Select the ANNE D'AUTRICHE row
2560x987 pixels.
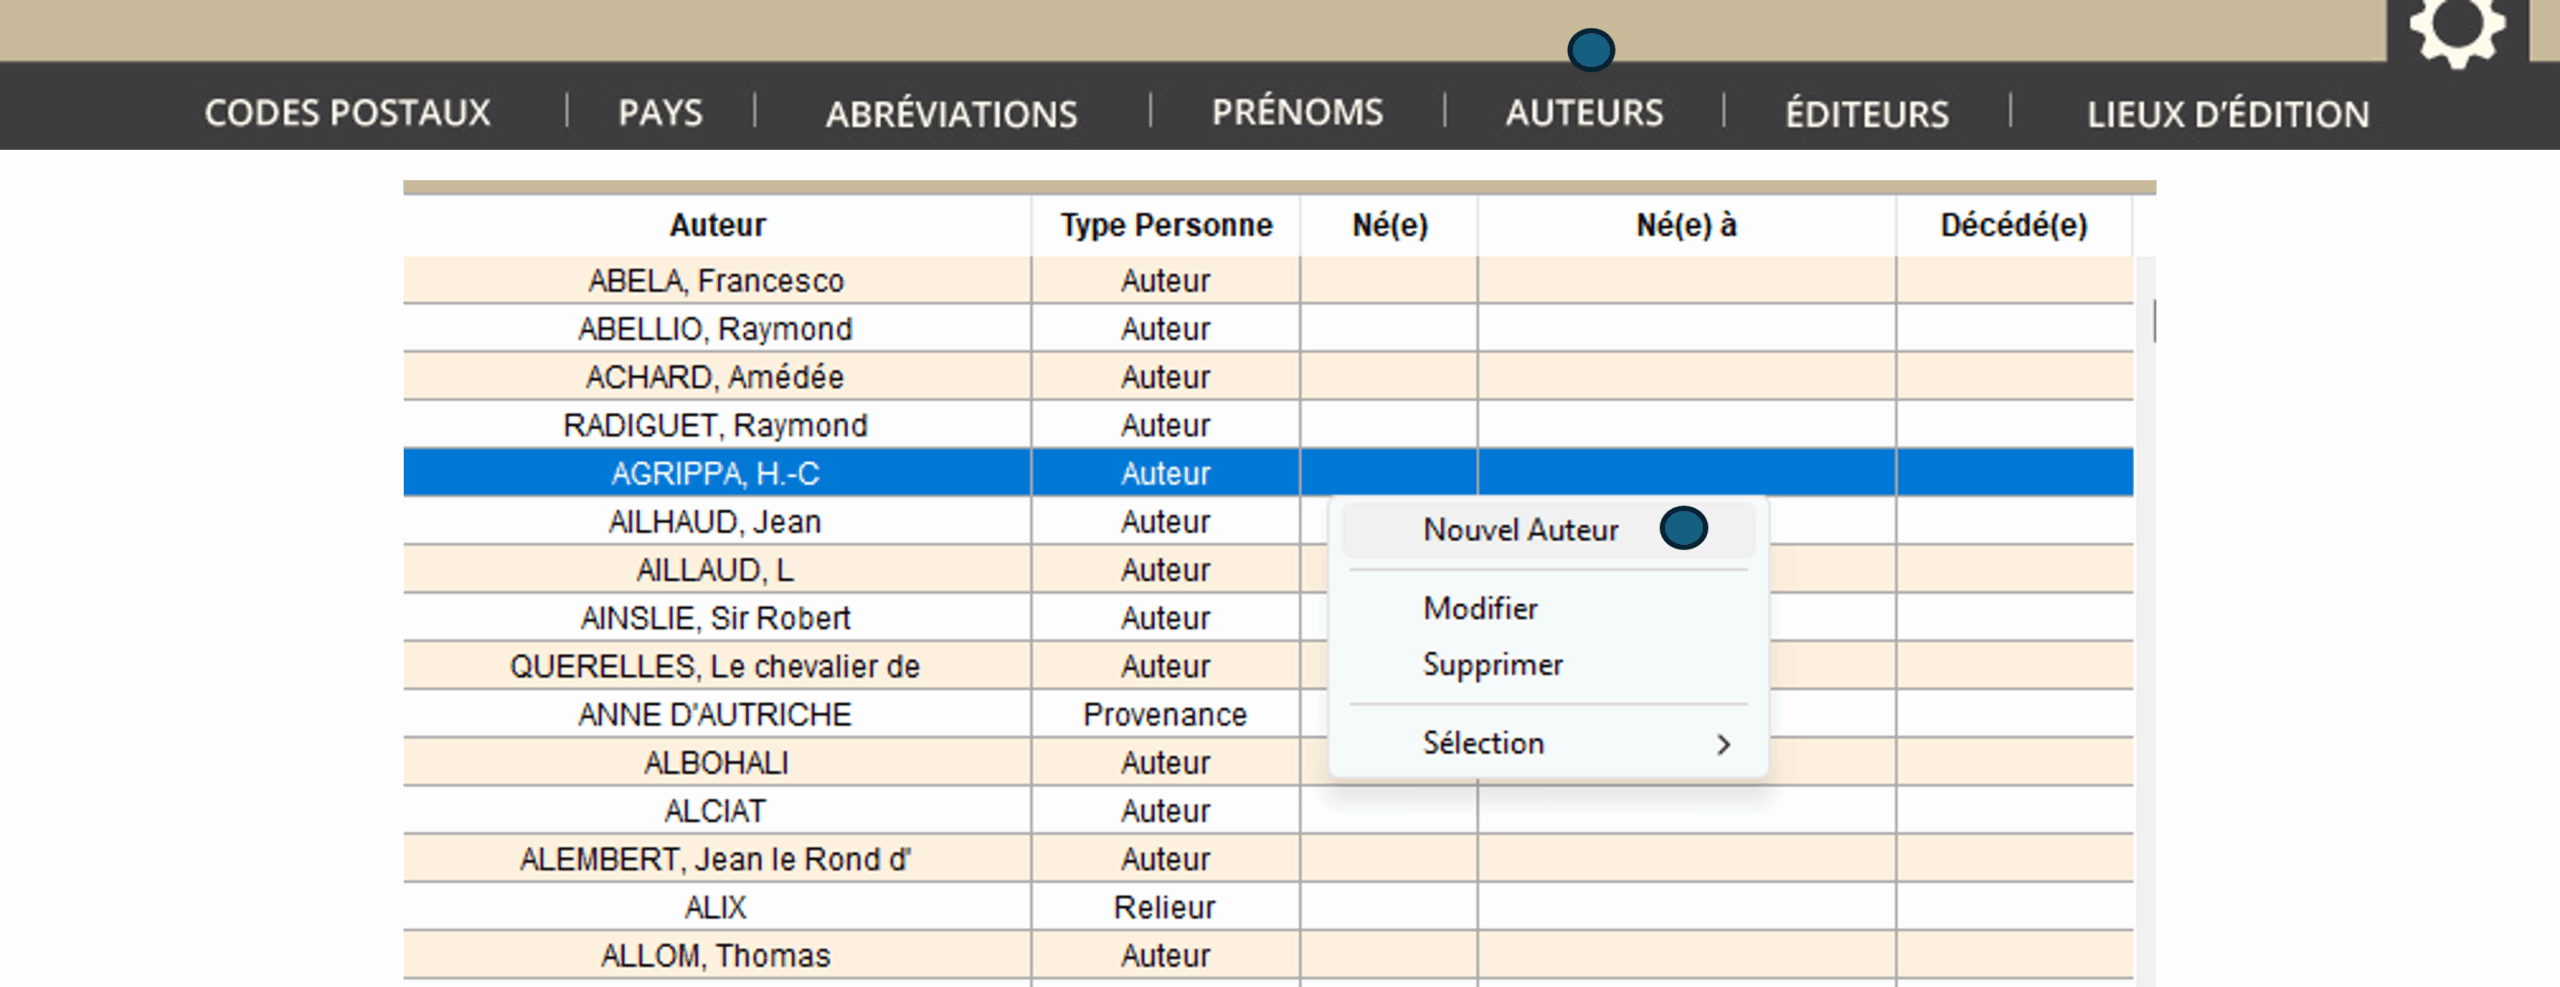(716, 715)
